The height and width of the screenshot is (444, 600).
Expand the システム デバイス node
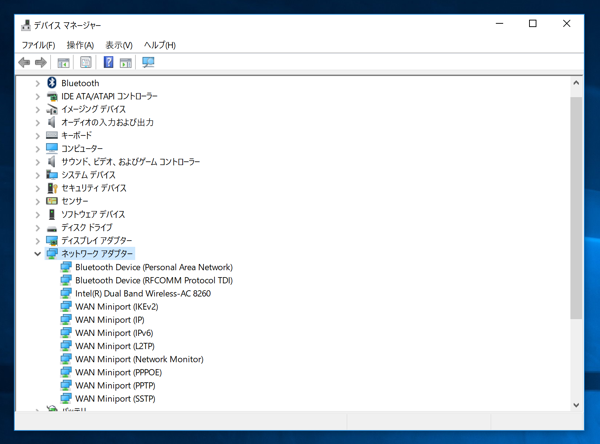pyautogui.click(x=38, y=175)
